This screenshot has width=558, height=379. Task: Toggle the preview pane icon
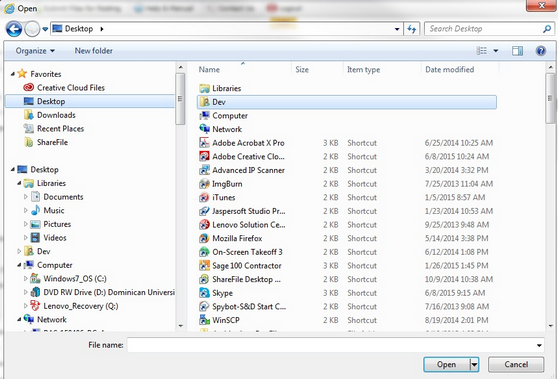pyautogui.click(x=517, y=51)
